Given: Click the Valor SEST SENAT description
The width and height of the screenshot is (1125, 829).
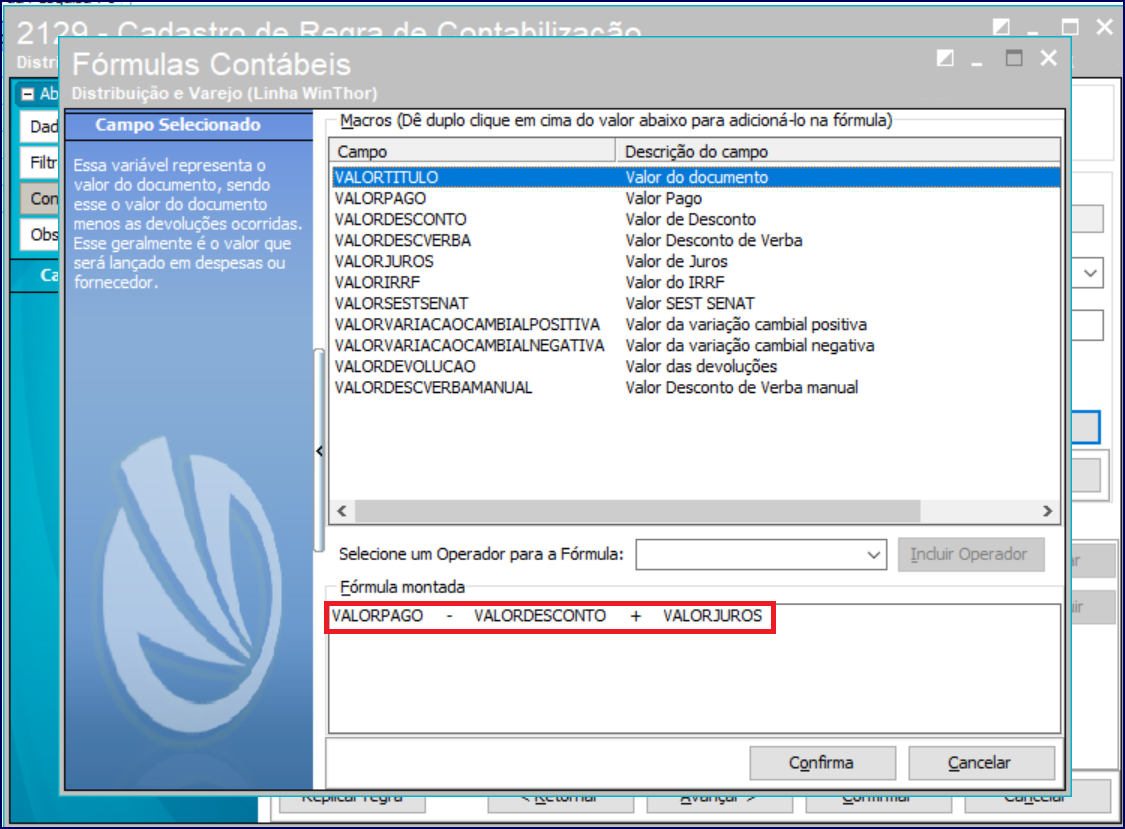Looking at the screenshot, I should pos(689,303).
